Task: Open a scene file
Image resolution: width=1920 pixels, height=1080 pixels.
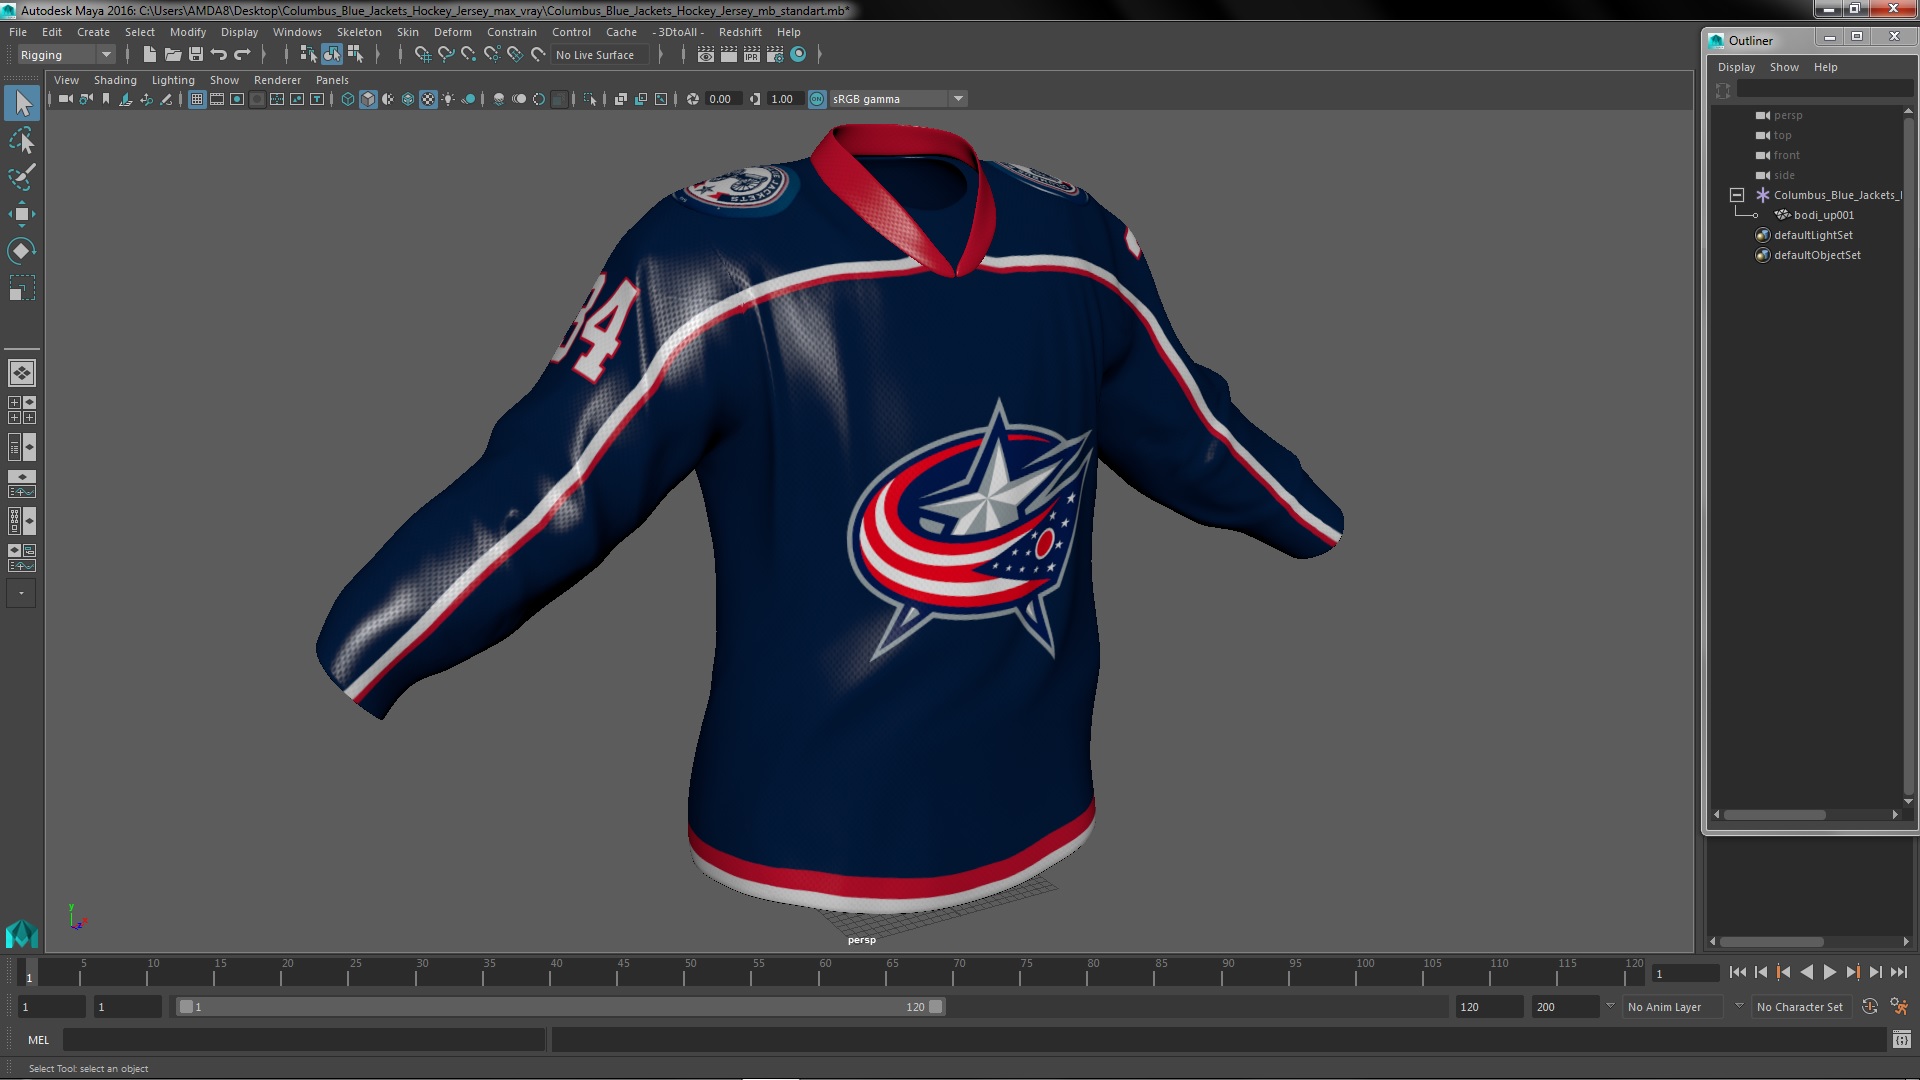Action: pyautogui.click(x=173, y=55)
